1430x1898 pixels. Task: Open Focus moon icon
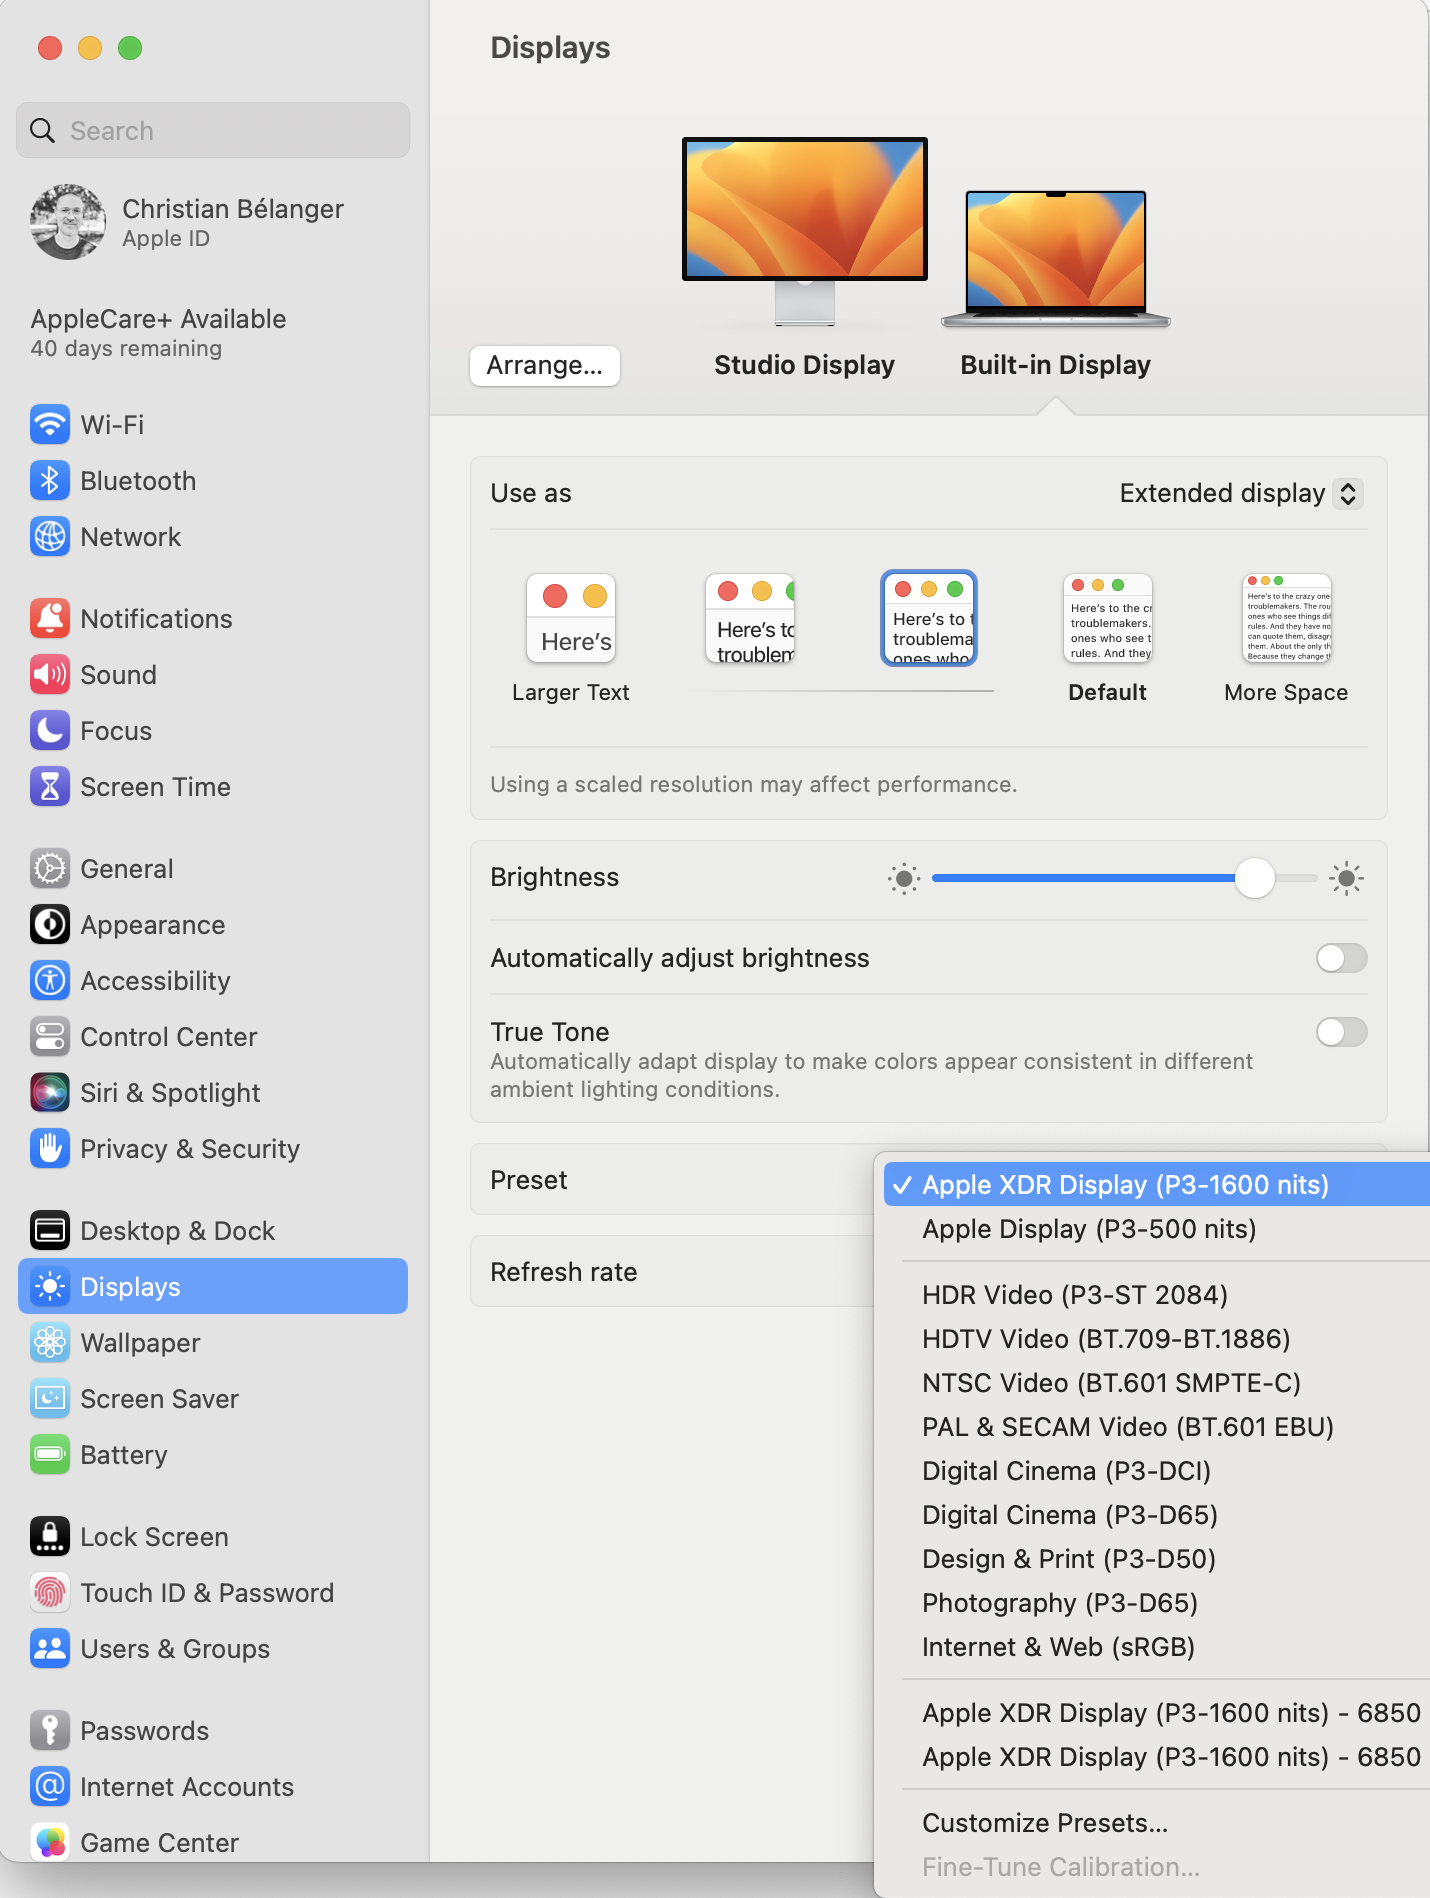click(50, 730)
